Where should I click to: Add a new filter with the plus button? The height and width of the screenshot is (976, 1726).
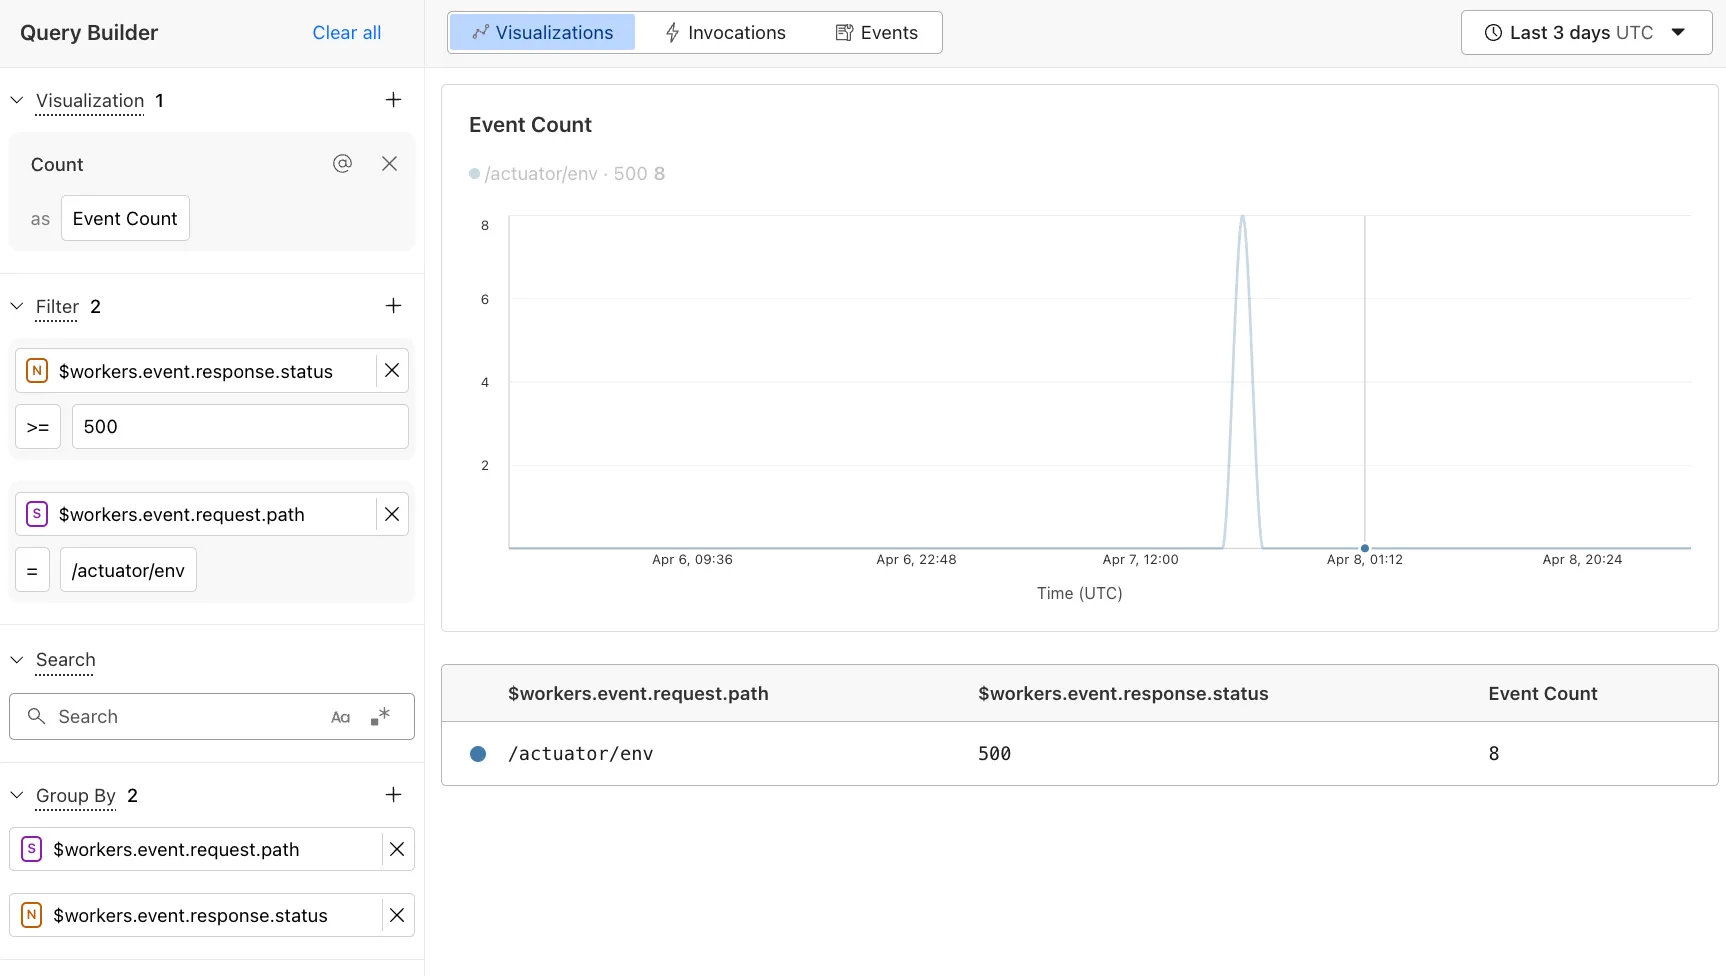(x=393, y=306)
